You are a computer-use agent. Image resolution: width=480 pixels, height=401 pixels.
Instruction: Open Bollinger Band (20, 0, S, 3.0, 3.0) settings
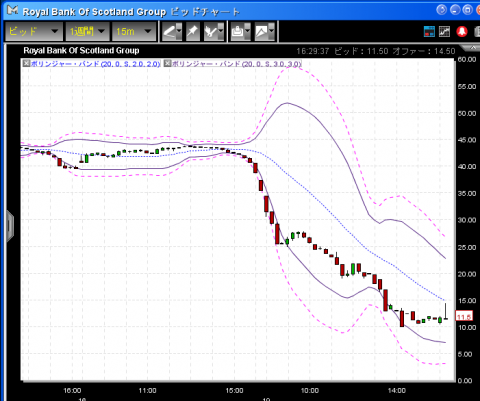[237, 63]
